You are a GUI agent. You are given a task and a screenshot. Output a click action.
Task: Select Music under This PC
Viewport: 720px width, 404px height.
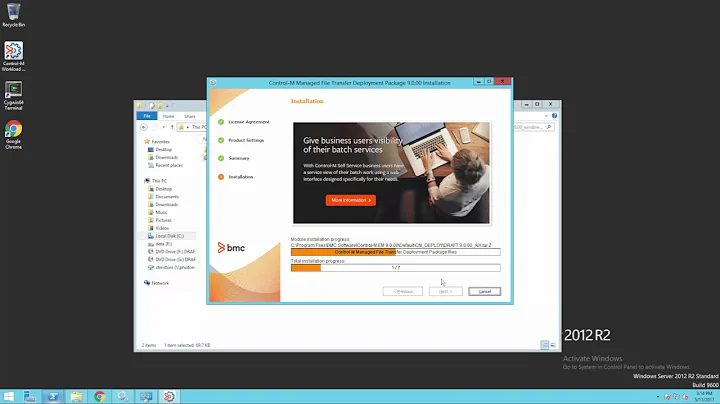(161, 212)
